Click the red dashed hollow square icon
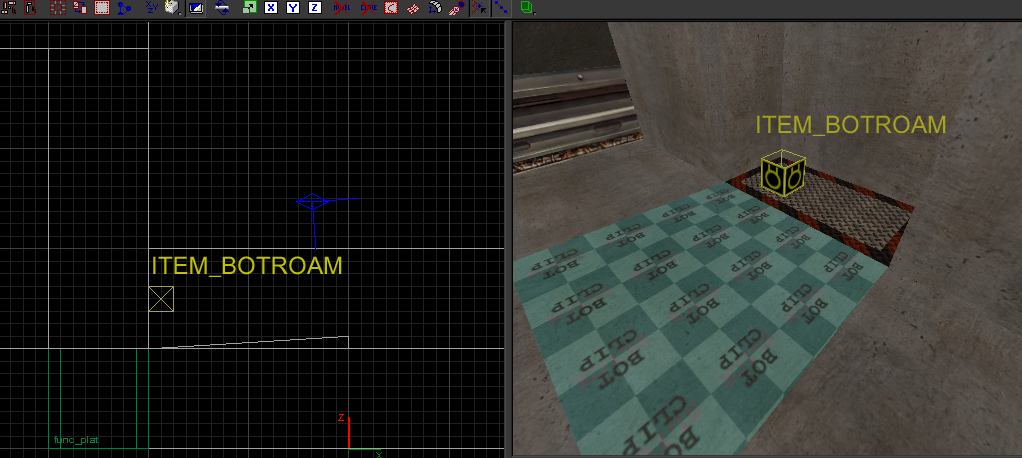Image resolution: width=1022 pixels, height=458 pixels. pyautogui.click(x=57, y=8)
